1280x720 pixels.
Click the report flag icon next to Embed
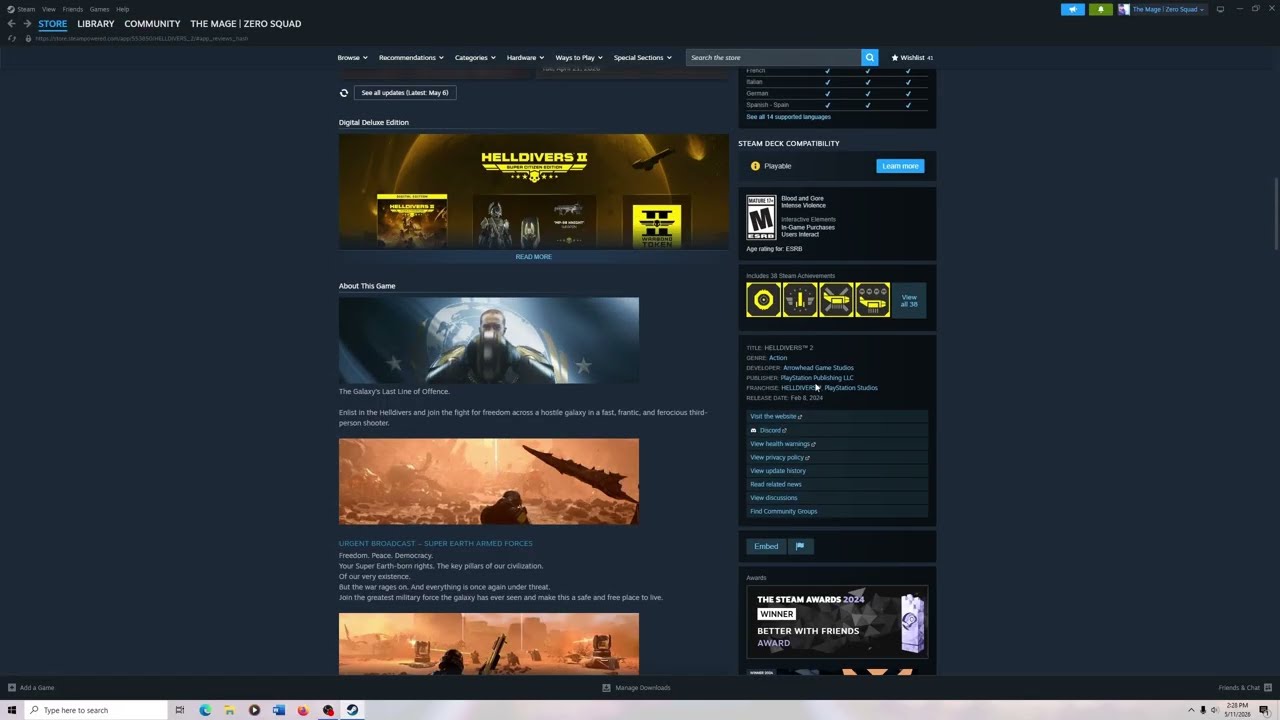click(800, 546)
